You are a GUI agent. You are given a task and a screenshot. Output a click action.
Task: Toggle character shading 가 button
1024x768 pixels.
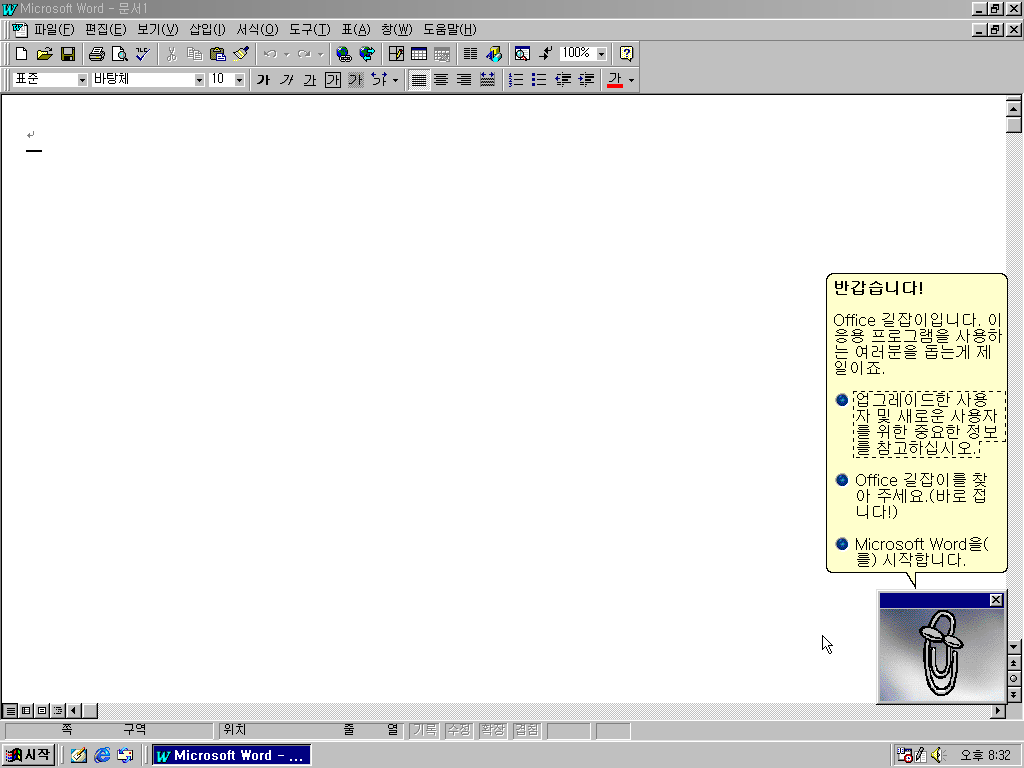click(x=355, y=80)
